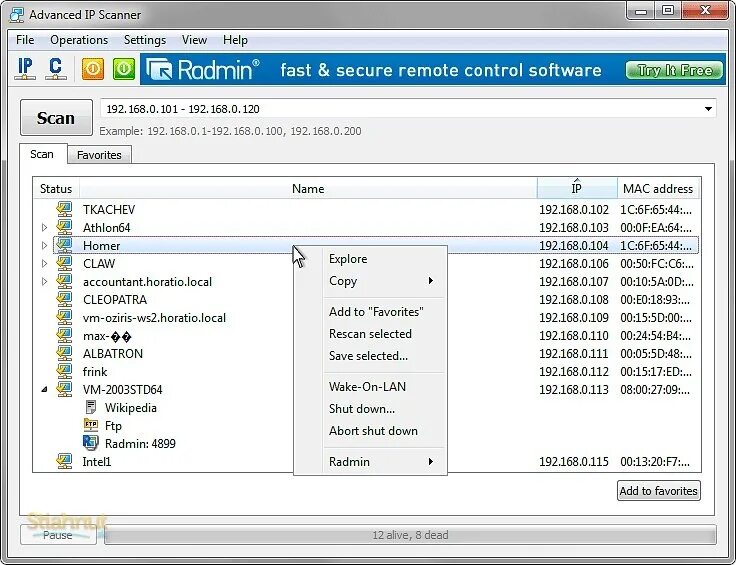Click the Radmin: 4899 entry text
Screen dimensions: 736x565
[140, 443]
